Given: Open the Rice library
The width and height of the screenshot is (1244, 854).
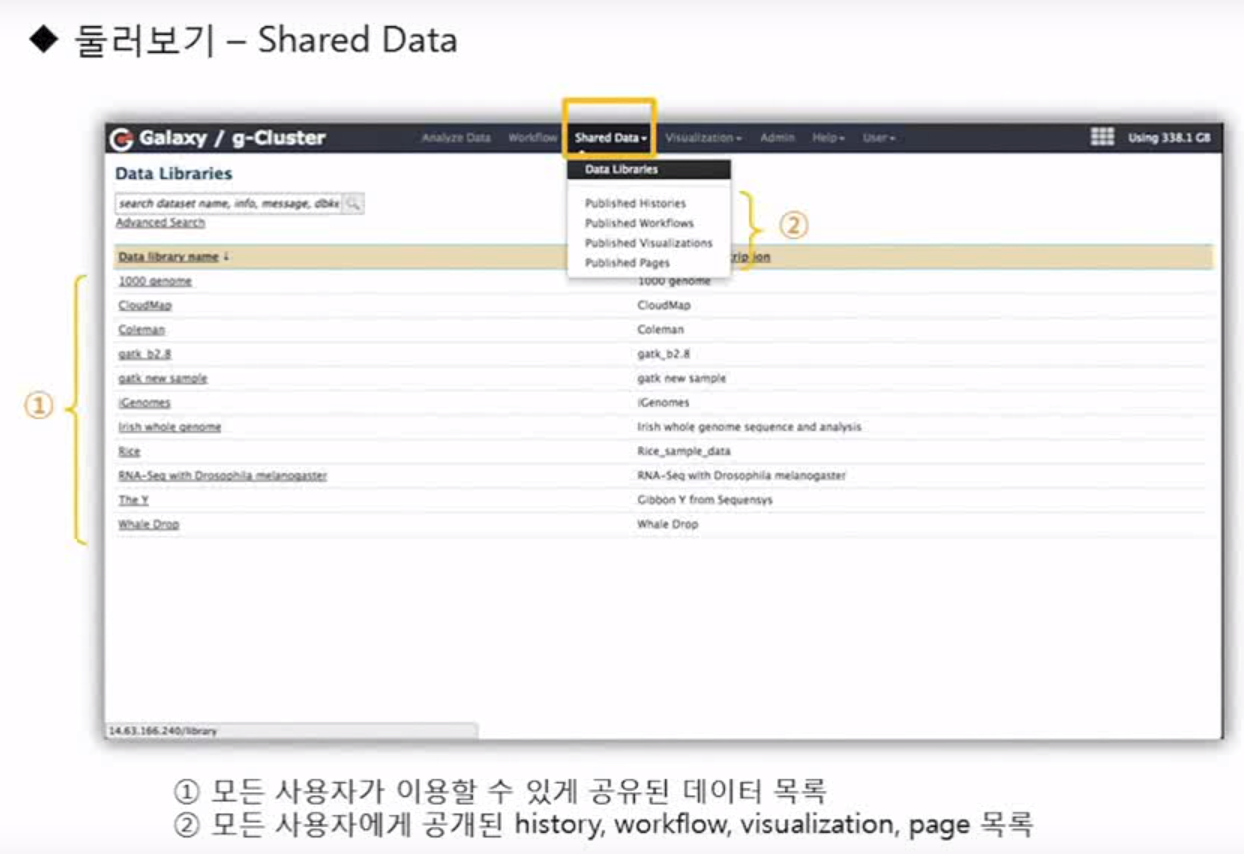Looking at the screenshot, I should coord(129,451).
